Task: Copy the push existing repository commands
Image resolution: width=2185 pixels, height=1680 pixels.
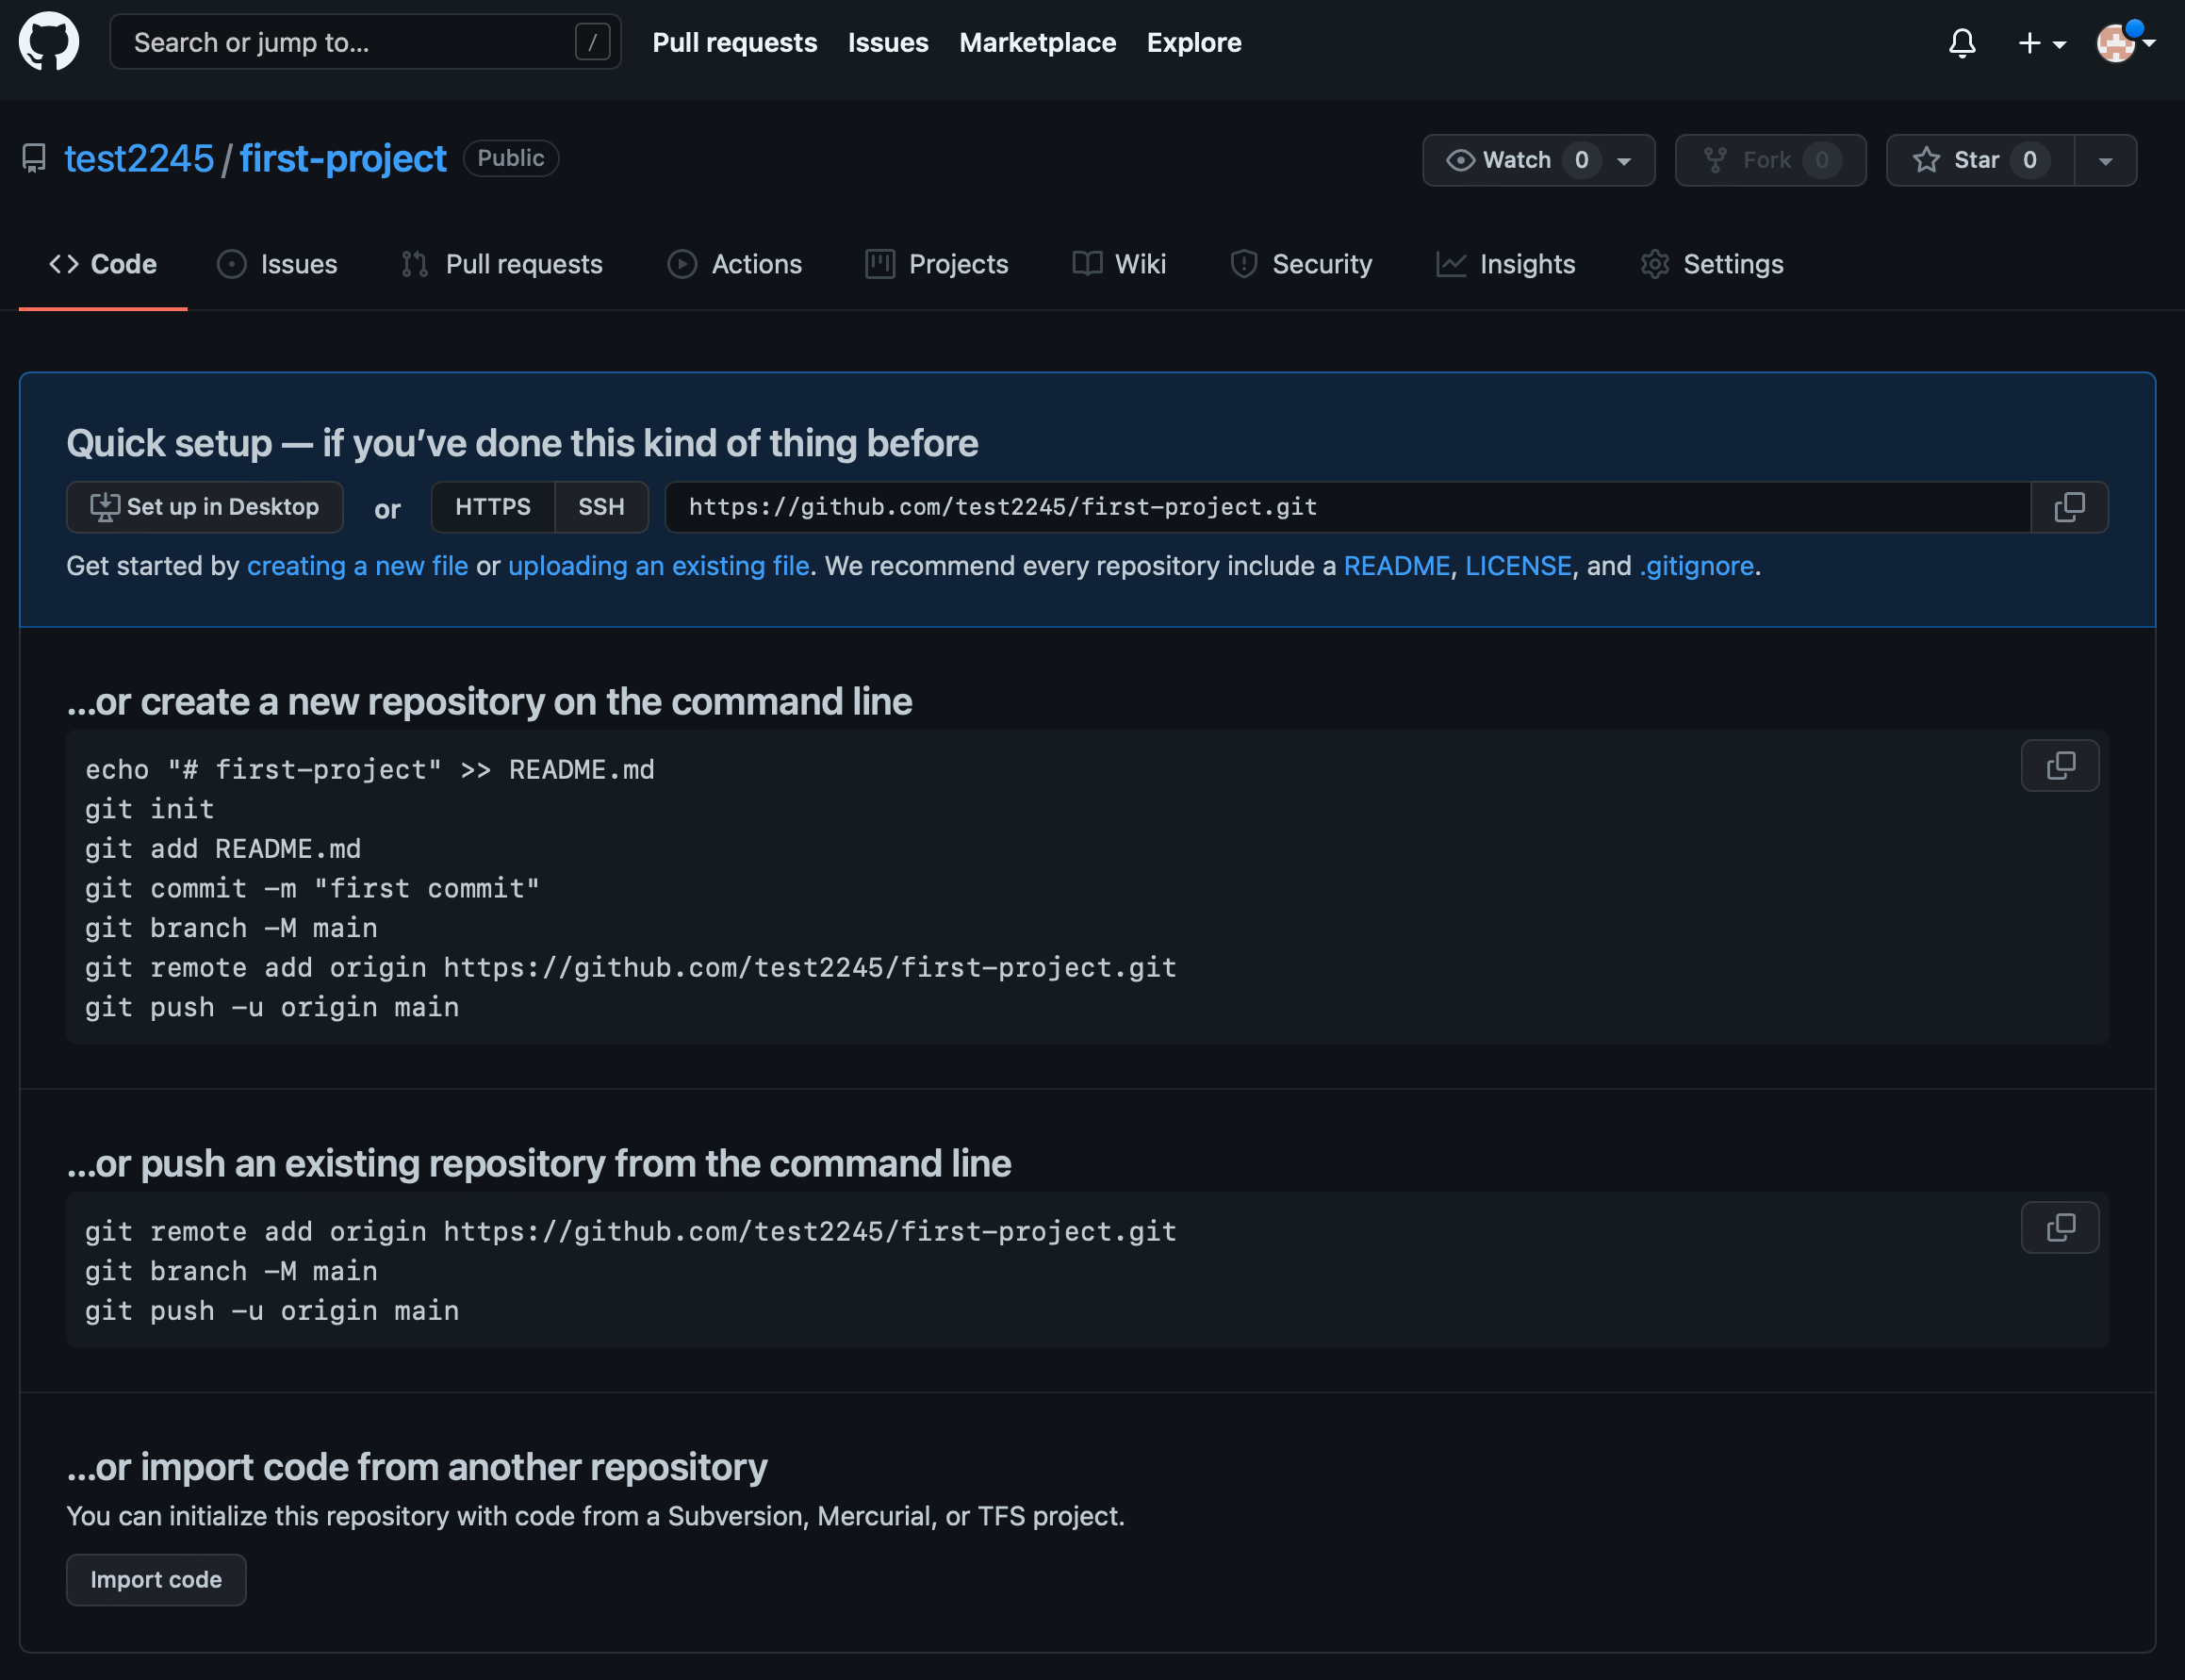Action: (x=2060, y=1227)
